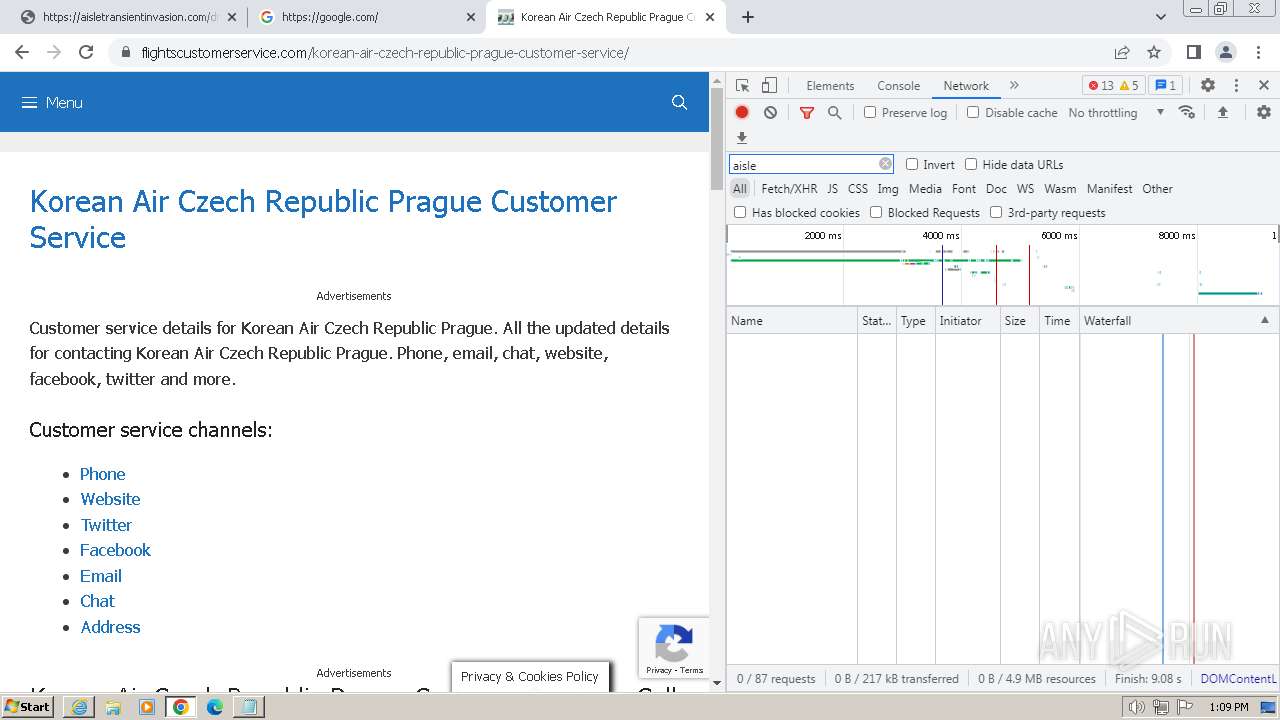
Task: Switch to Elements tab
Action: coord(830,86)
